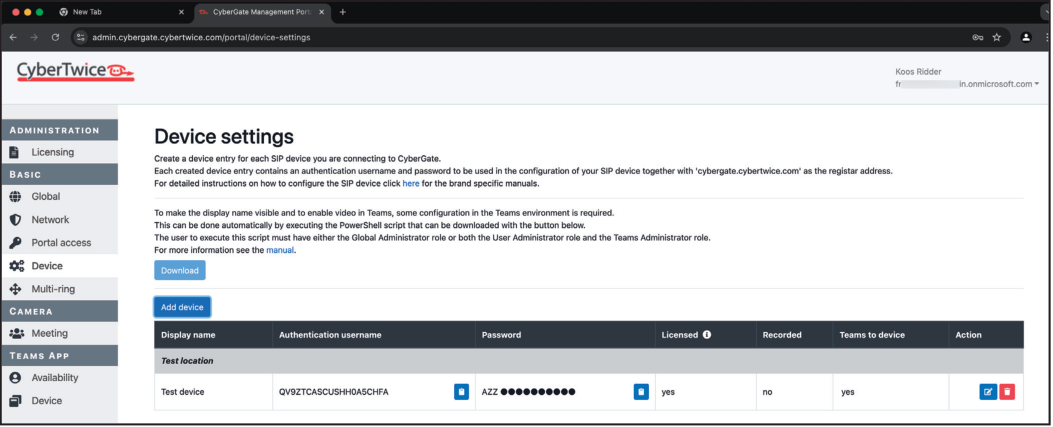Click the QV9ZTCASCUSHH0A5CHFA username text
This screenshot has height=427, width=1053.
(x=334, y=392)
